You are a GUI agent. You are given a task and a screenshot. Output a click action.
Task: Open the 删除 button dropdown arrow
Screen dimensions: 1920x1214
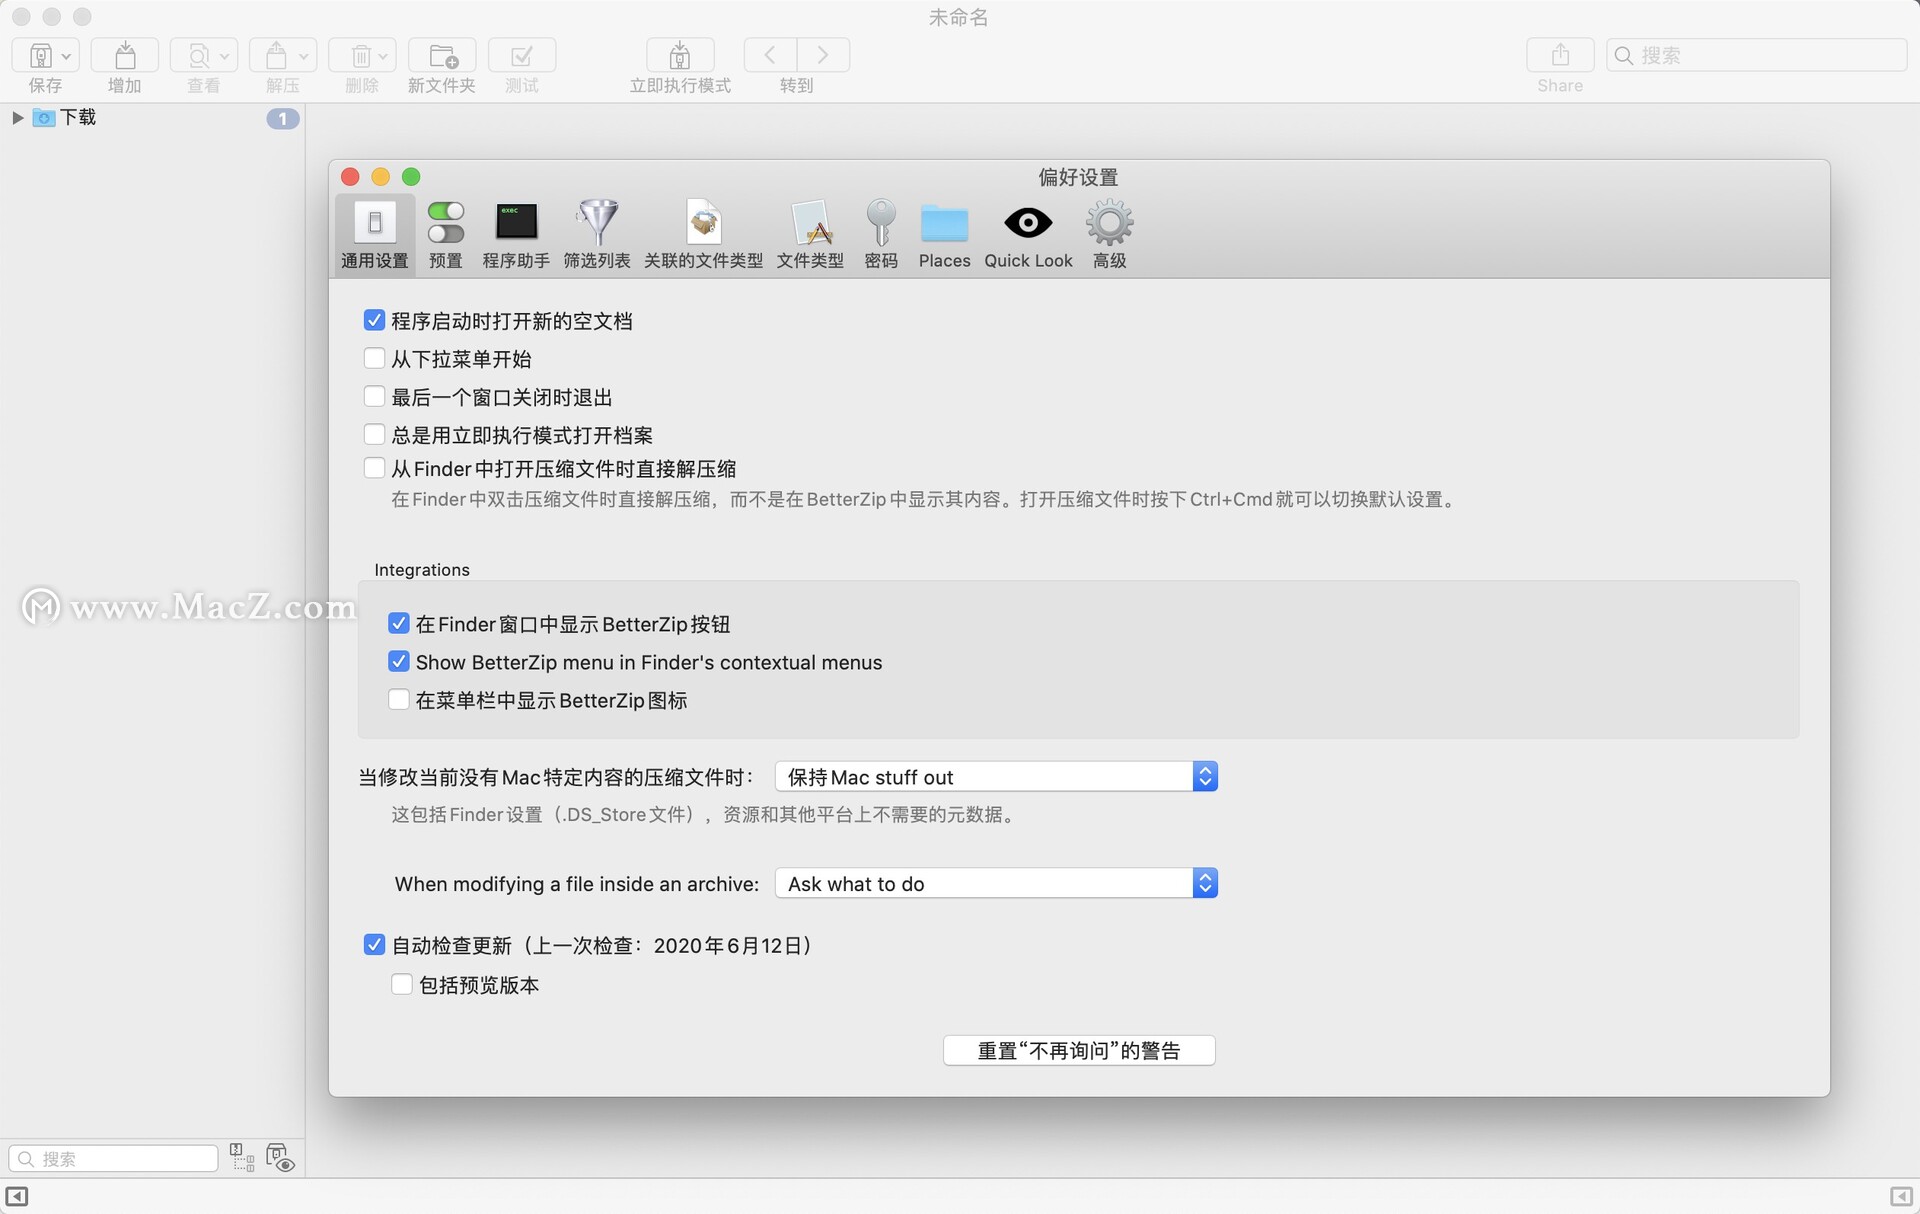coord(383,57)
